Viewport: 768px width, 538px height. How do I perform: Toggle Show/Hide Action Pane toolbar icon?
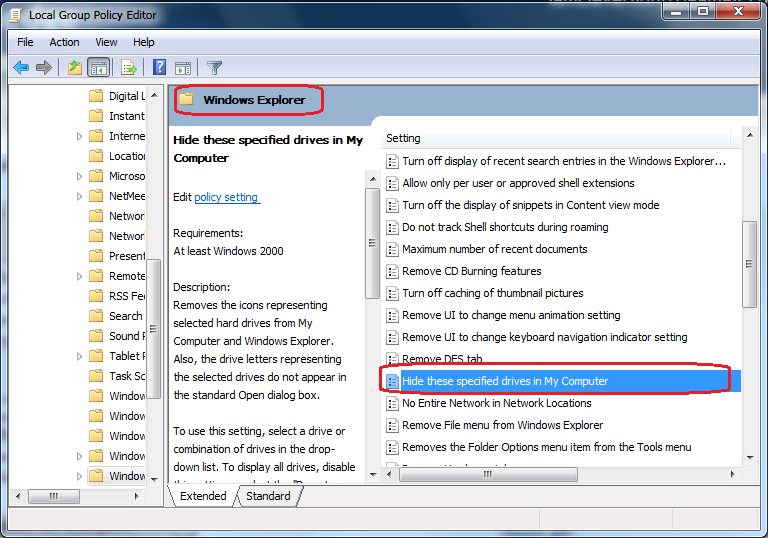click(x=183, y=68)
